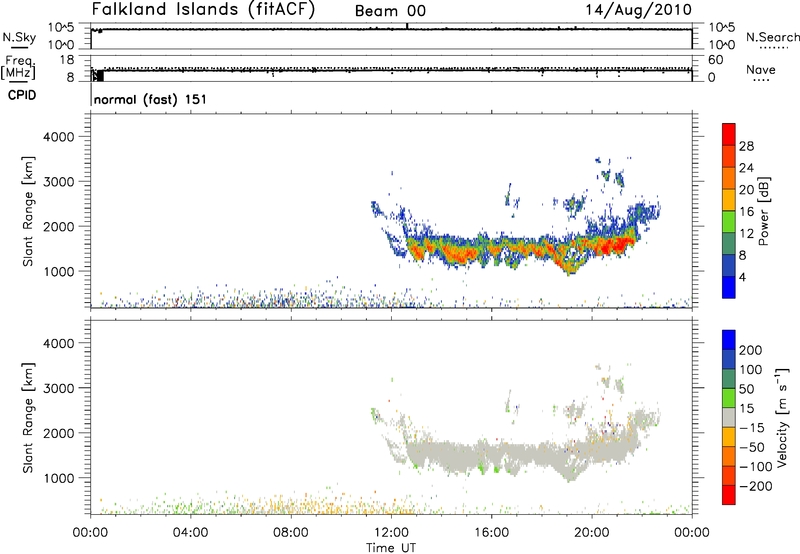Click the "4" label on the power scale
The width and height of the screenshot is (800, 554).
743,277
